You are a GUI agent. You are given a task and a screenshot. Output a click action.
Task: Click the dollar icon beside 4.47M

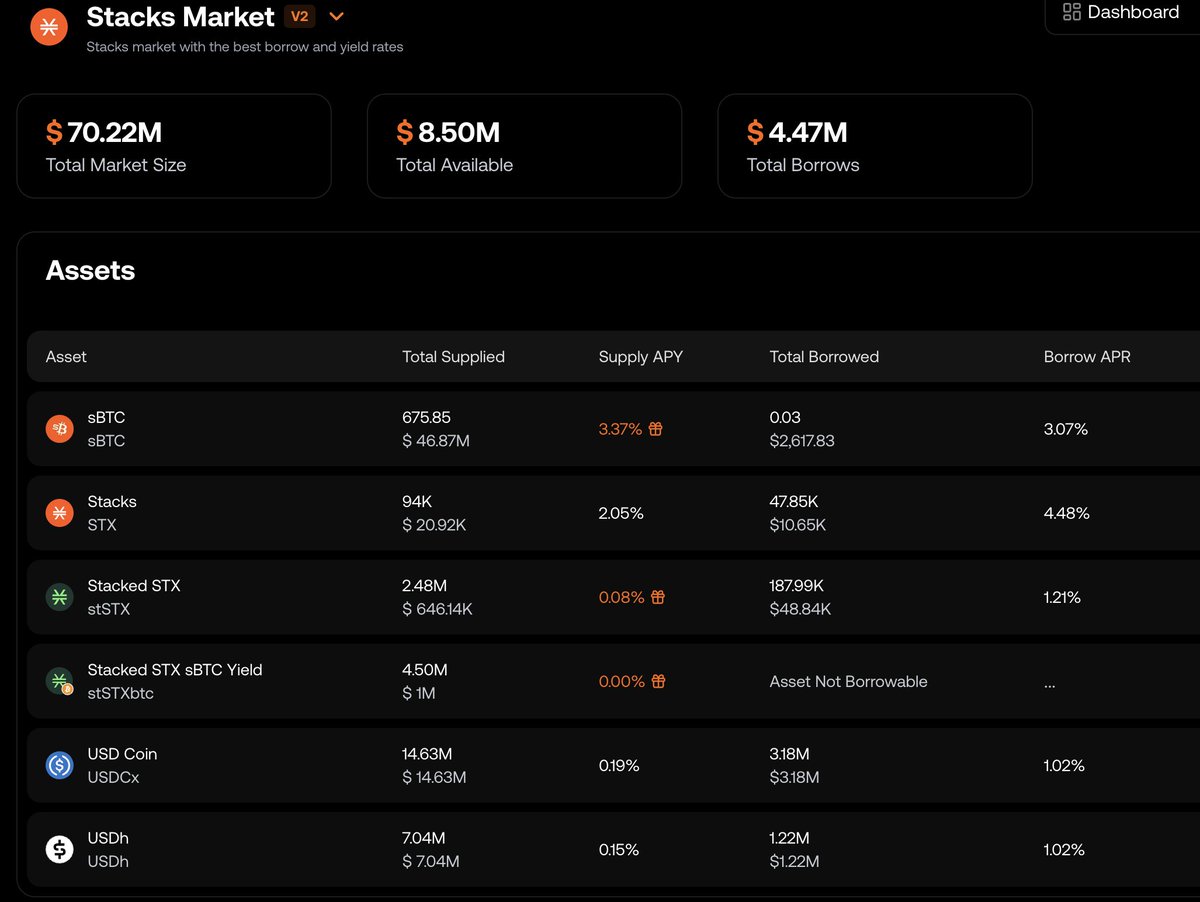[755, 132]
